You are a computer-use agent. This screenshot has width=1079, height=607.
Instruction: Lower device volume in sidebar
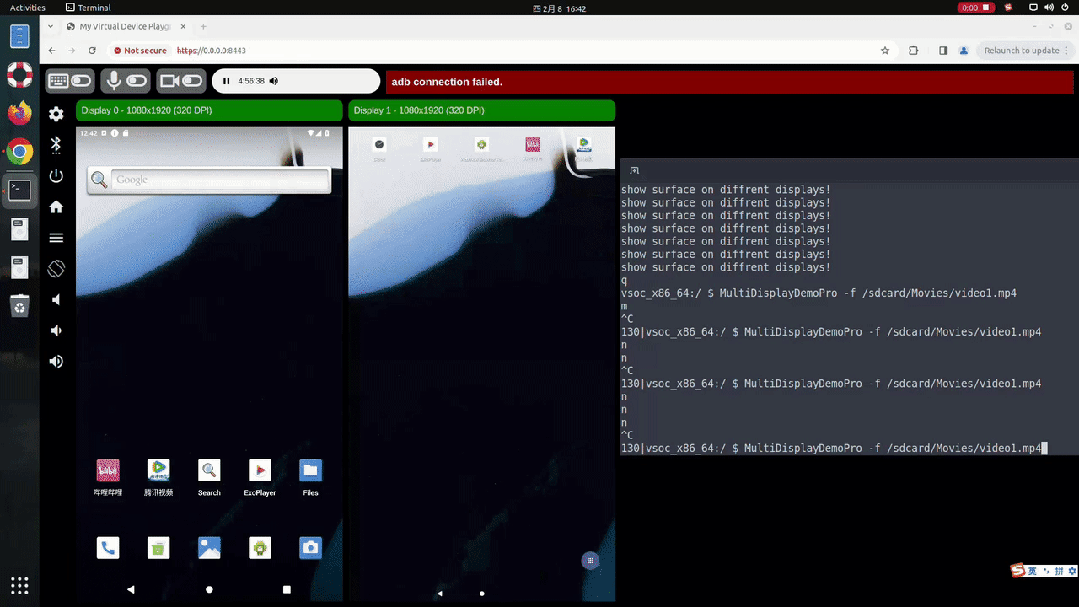tap(56, 330)
